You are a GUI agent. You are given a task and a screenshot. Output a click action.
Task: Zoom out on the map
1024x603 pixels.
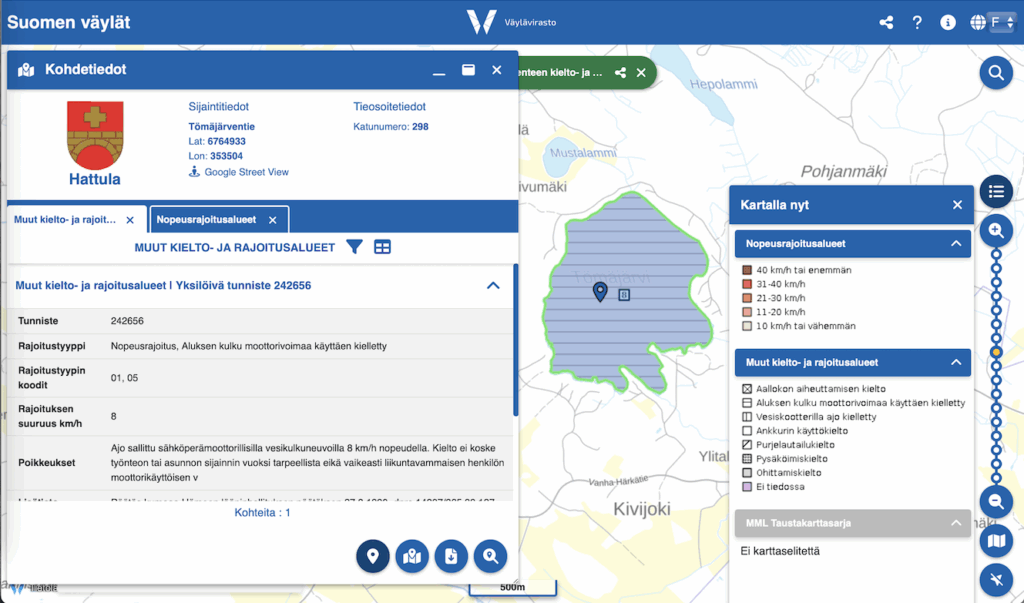tap(996, 502)
